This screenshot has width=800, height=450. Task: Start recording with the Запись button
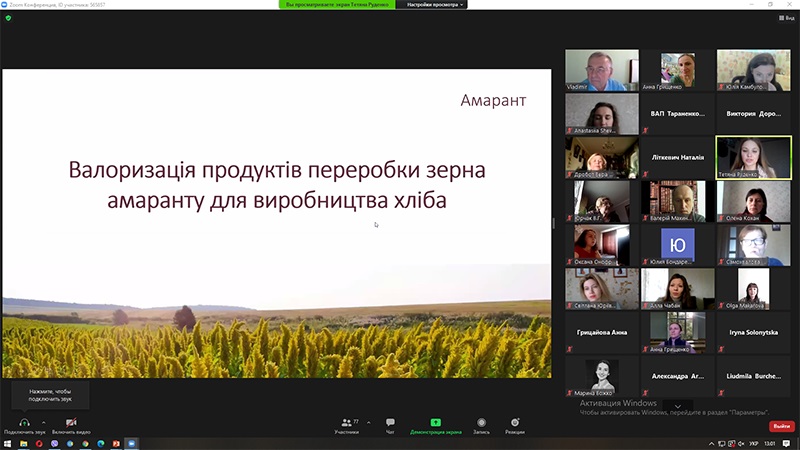pos(481,426)
